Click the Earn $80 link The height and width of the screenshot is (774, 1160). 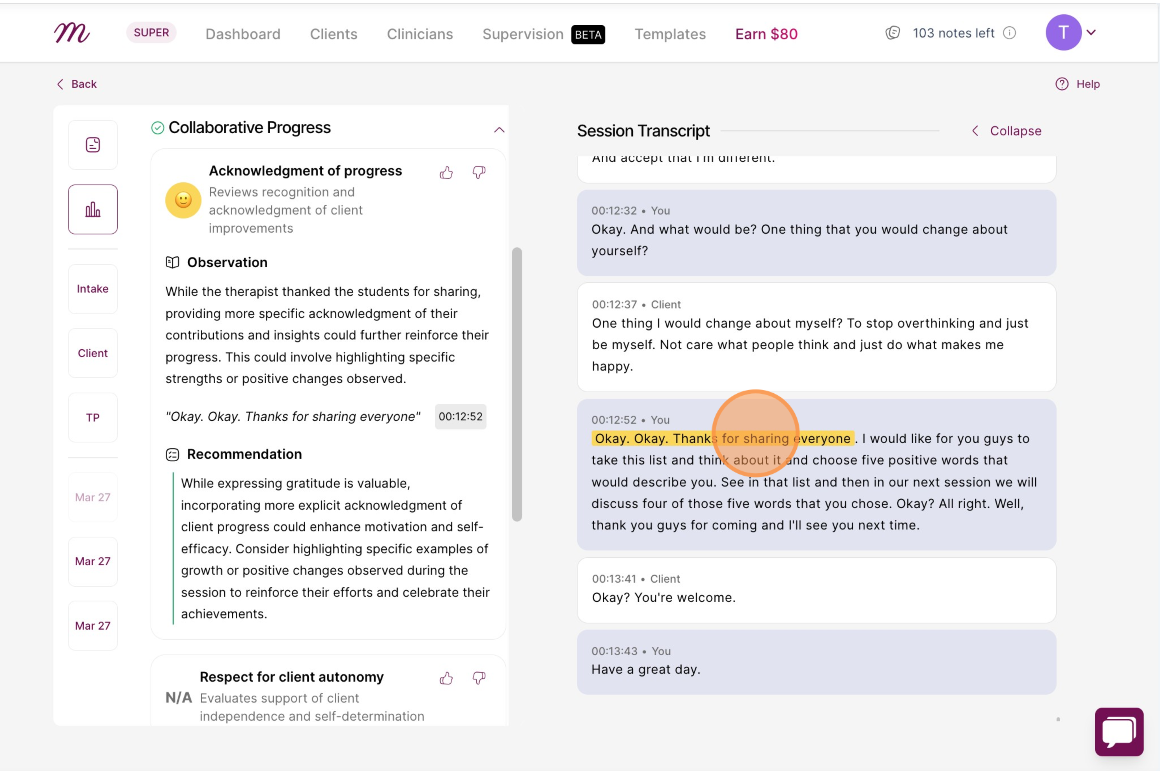766,34
